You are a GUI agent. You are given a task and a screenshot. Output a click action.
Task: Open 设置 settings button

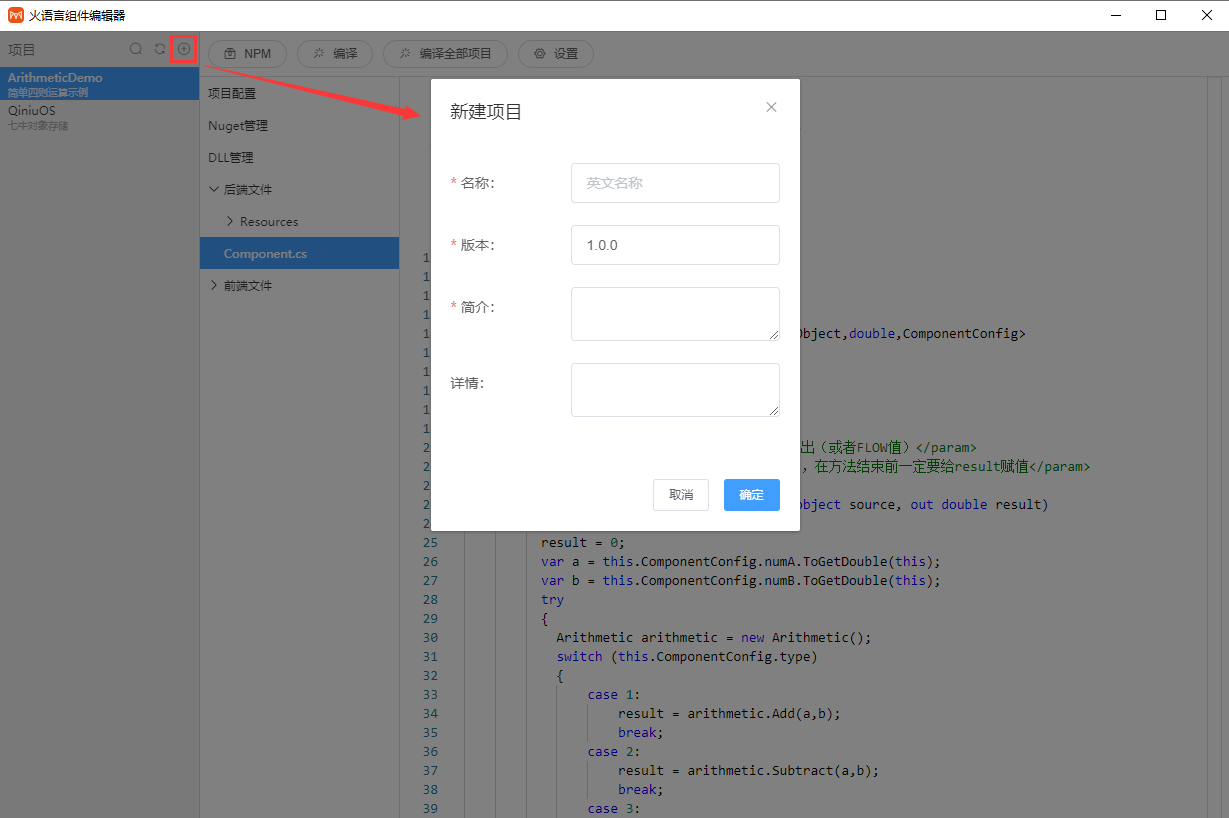(556, 54)
